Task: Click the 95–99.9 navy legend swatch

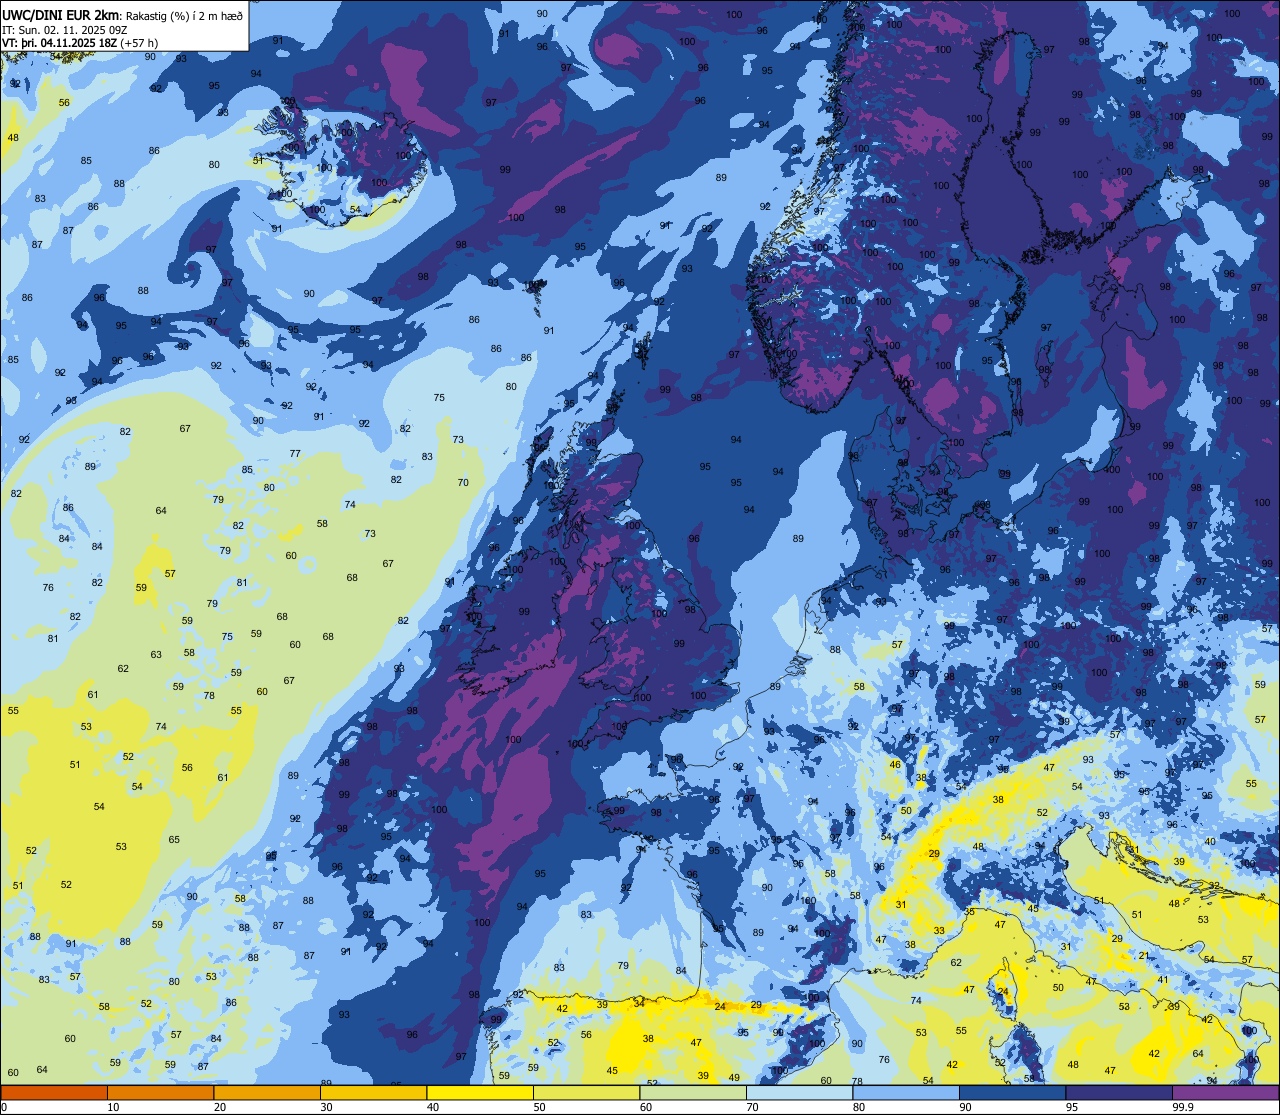Action: (x=1119, y=1092)
